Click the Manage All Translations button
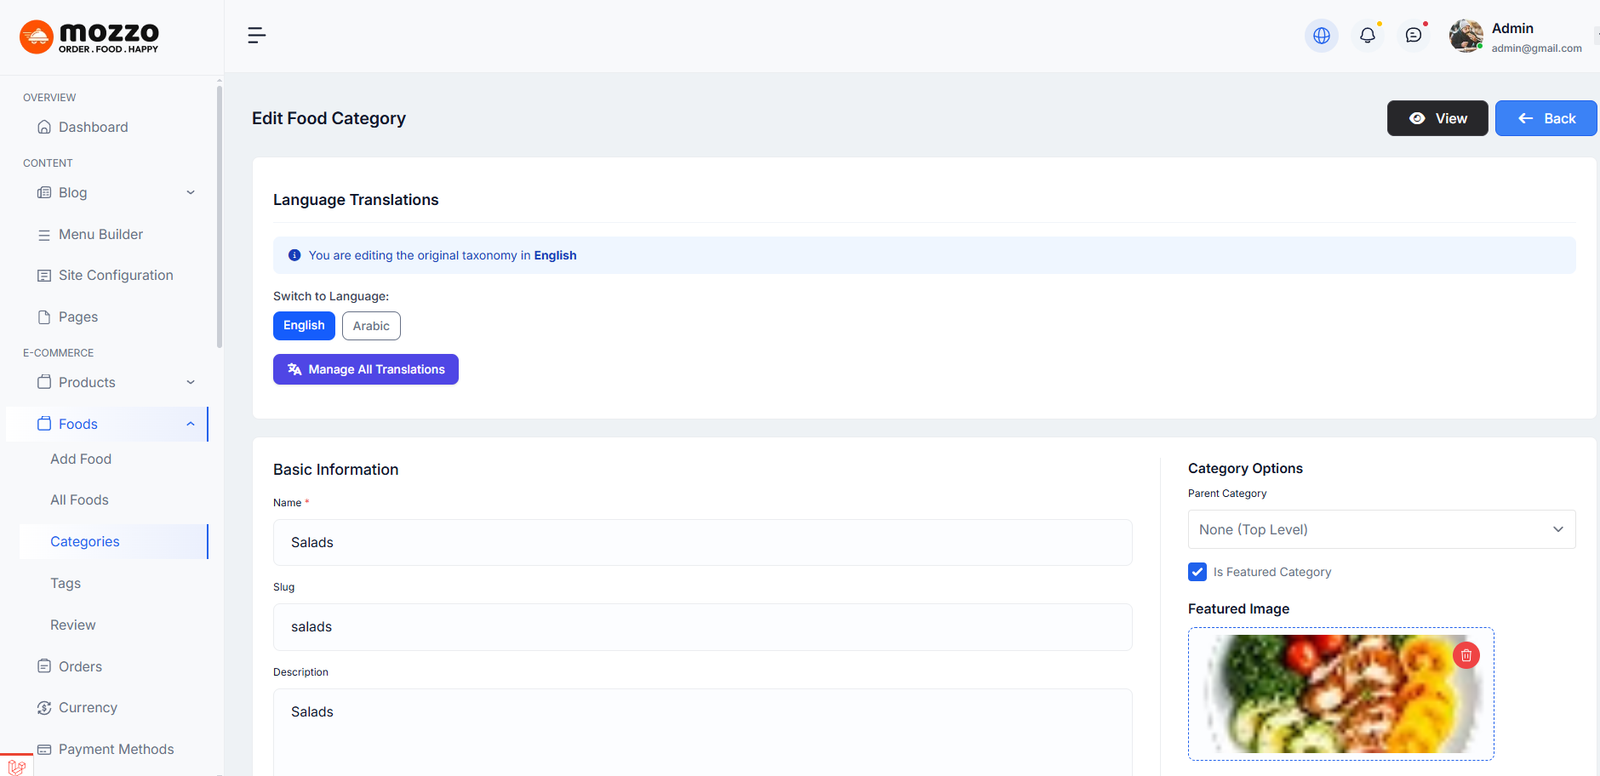1600x776 pixels. (x=366, y=370)
